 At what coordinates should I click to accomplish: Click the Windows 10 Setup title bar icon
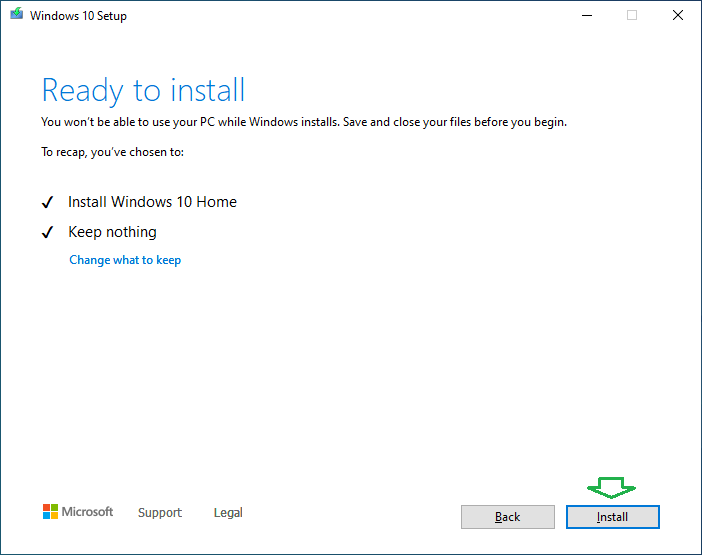pyautogui.click(x=17, y=14)
